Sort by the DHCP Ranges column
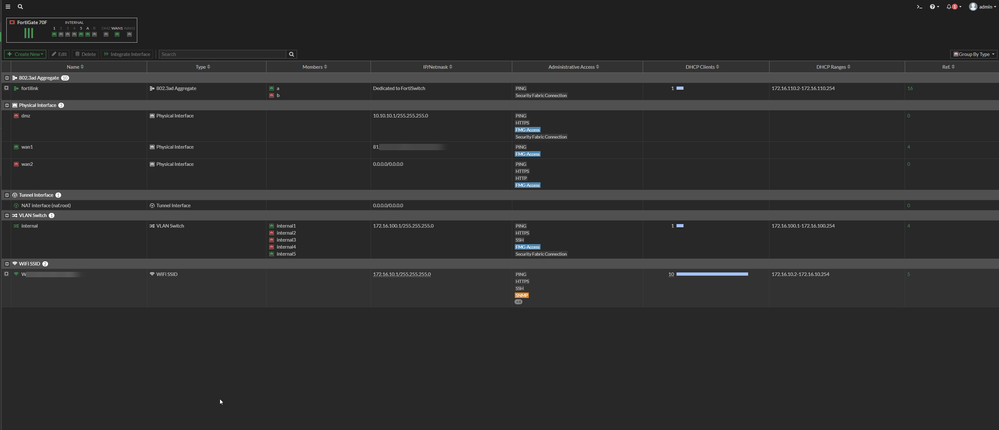The height and width of the screenshot is (430, 999). pyautogui.click(x=833, y=66)
